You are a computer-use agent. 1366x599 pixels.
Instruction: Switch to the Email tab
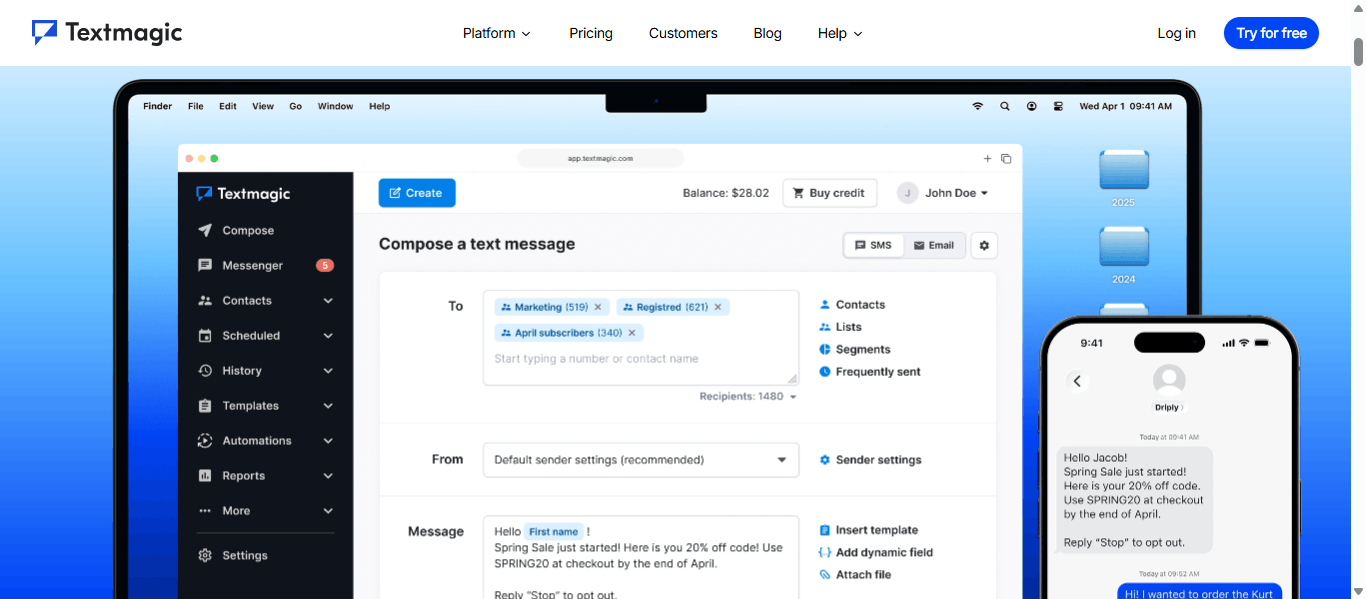(x=935, y=245)
